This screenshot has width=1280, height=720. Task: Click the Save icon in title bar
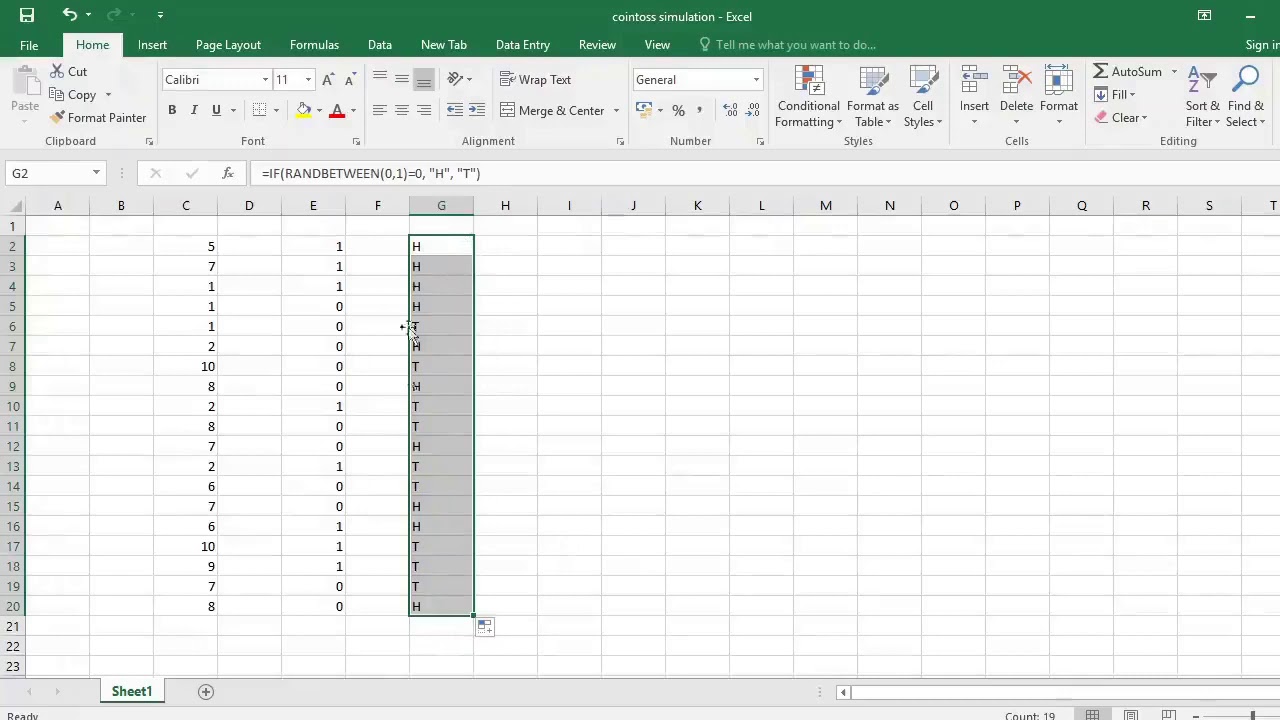click(27, 15)
